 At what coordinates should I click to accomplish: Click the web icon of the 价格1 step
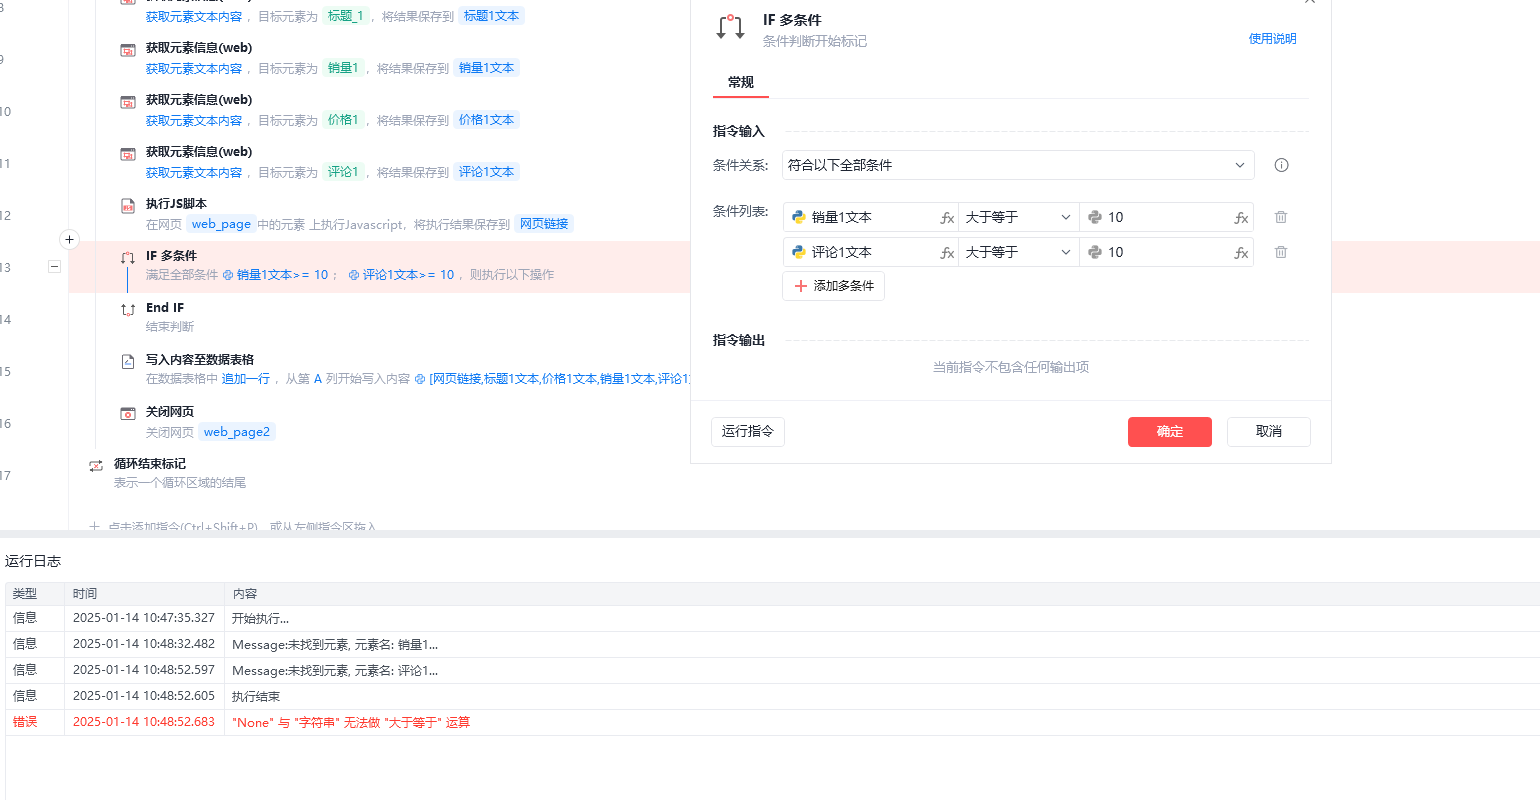point(128,102)
